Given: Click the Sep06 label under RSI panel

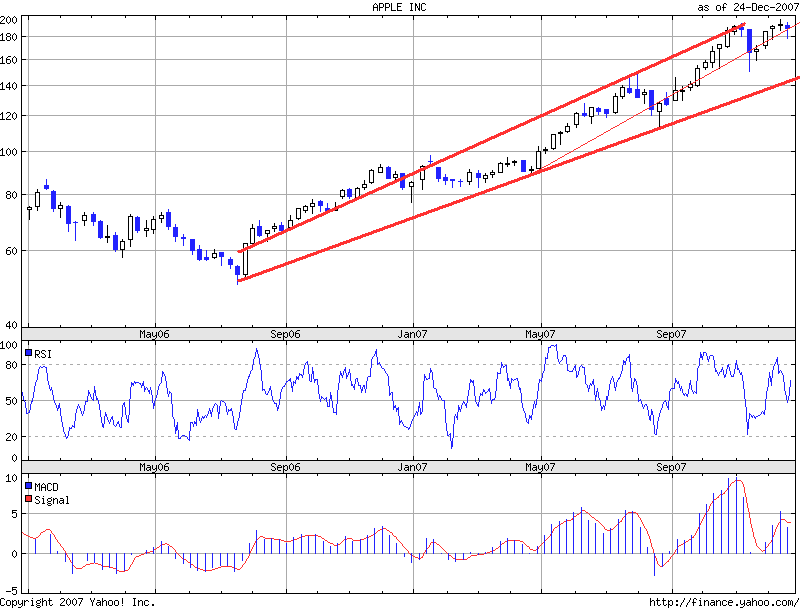Looking at the screenshot, I should pyautogui.click(x=286, y=467).
